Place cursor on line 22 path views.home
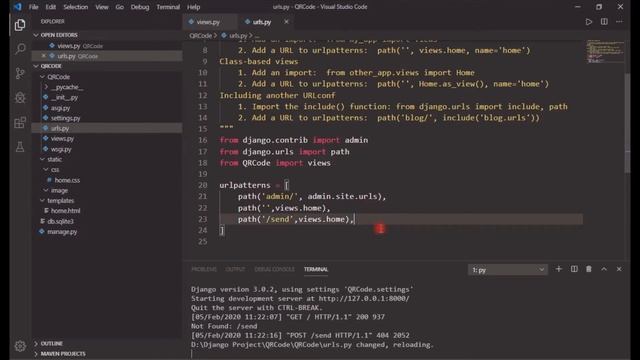Viewport: 640px width, 360px height. pyautogui.click(x=284, y=208)
